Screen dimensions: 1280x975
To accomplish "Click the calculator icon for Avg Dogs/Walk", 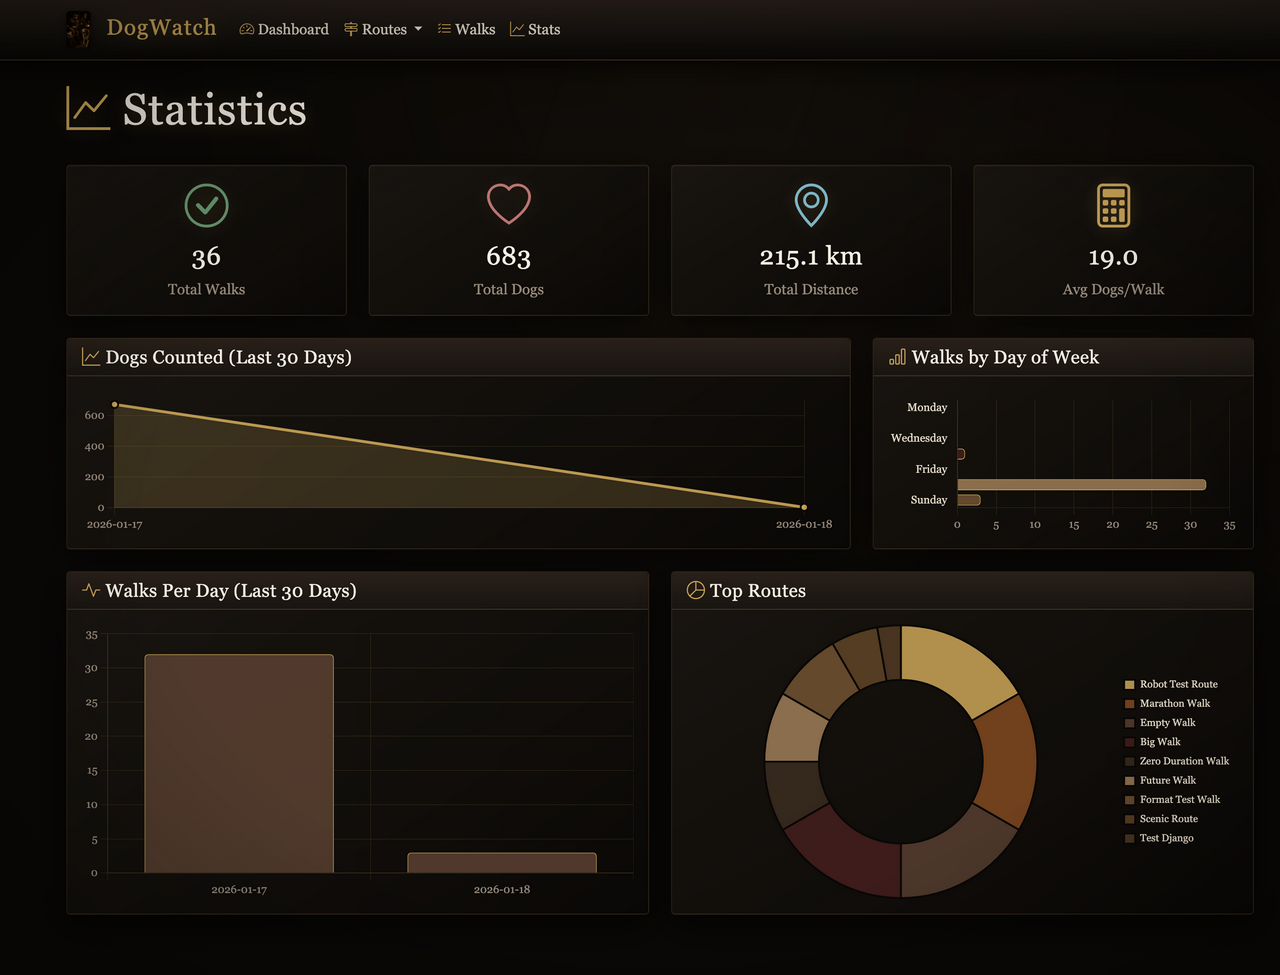I will click(1113, 205).
